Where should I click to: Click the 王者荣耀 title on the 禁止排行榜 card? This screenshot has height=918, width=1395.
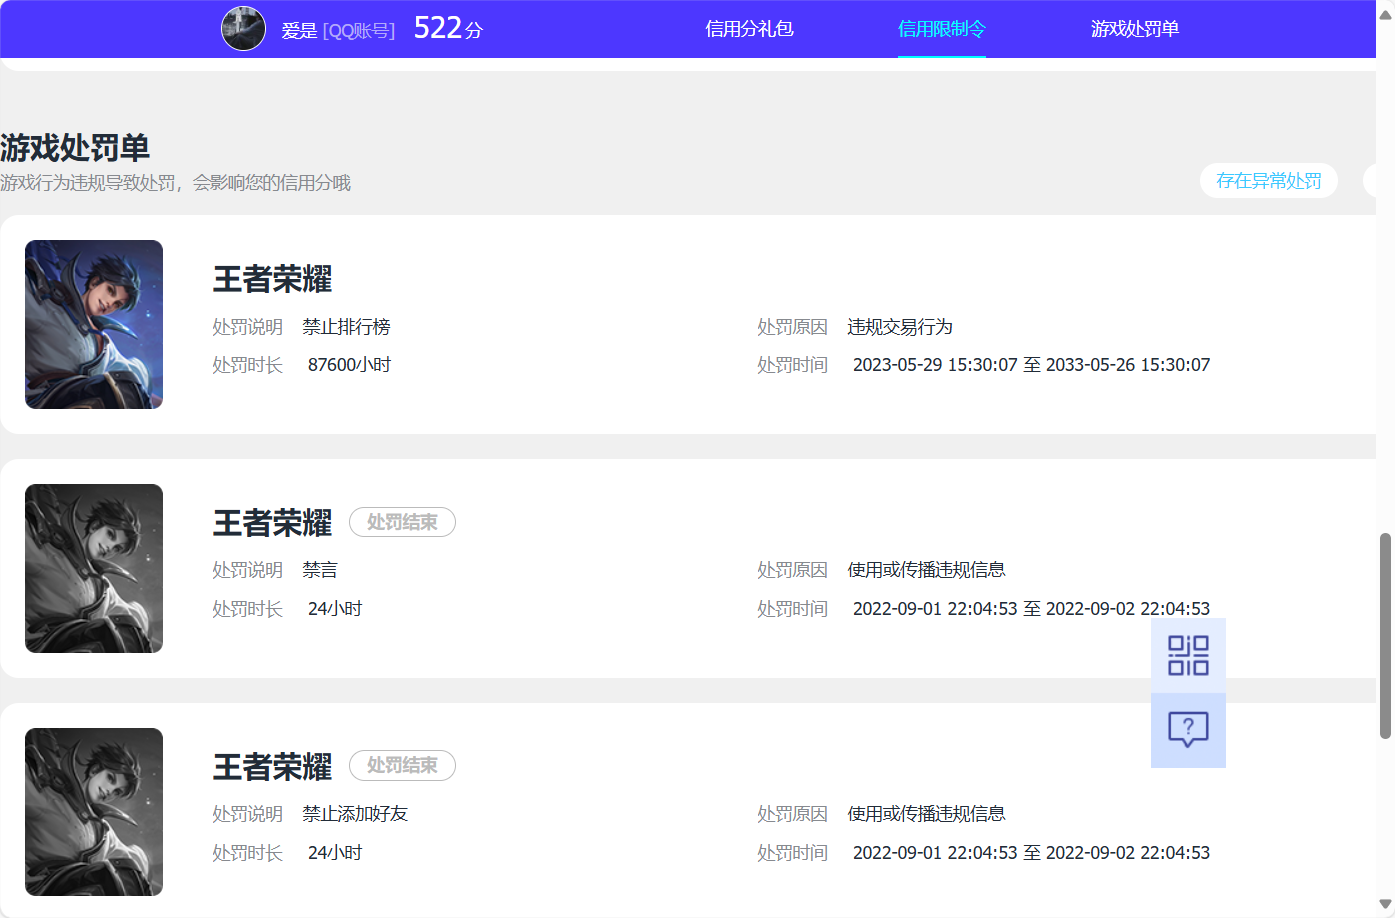[272, 279]
